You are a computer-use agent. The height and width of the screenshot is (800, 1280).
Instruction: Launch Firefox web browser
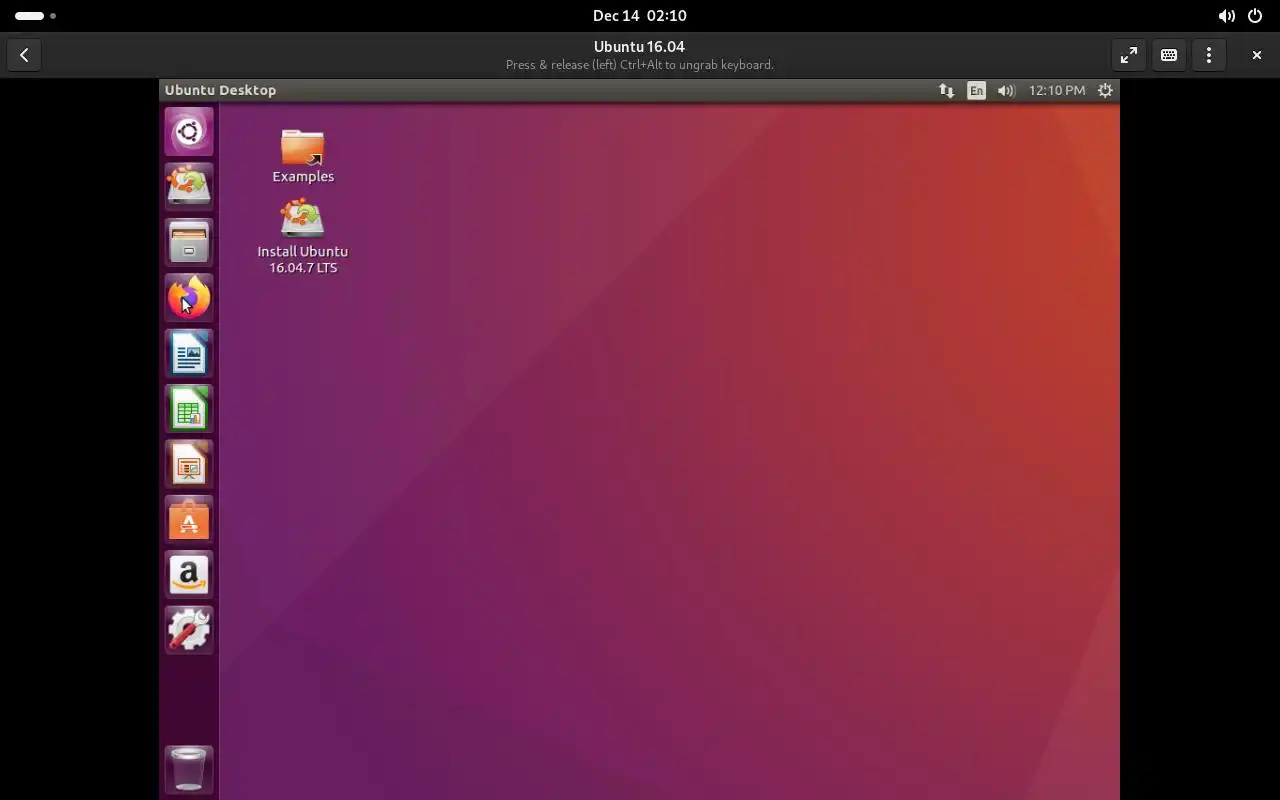pyautogui.click(x=189, y=298)
